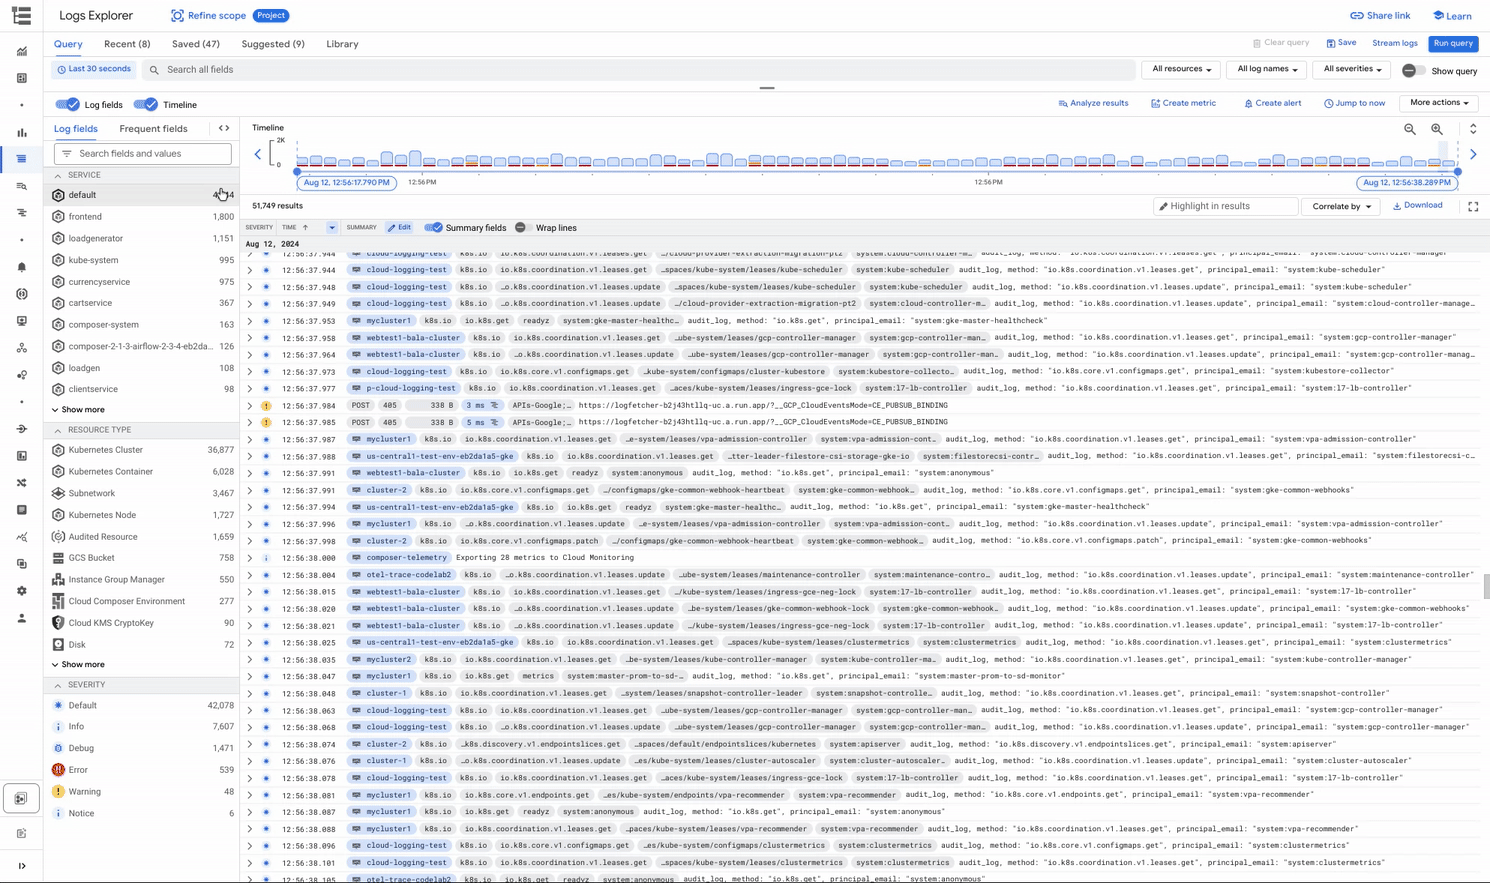Open the More actions dropdown
This screenshot has width=1490, height=883.
pyautogui.click(x=1439, y=103)
